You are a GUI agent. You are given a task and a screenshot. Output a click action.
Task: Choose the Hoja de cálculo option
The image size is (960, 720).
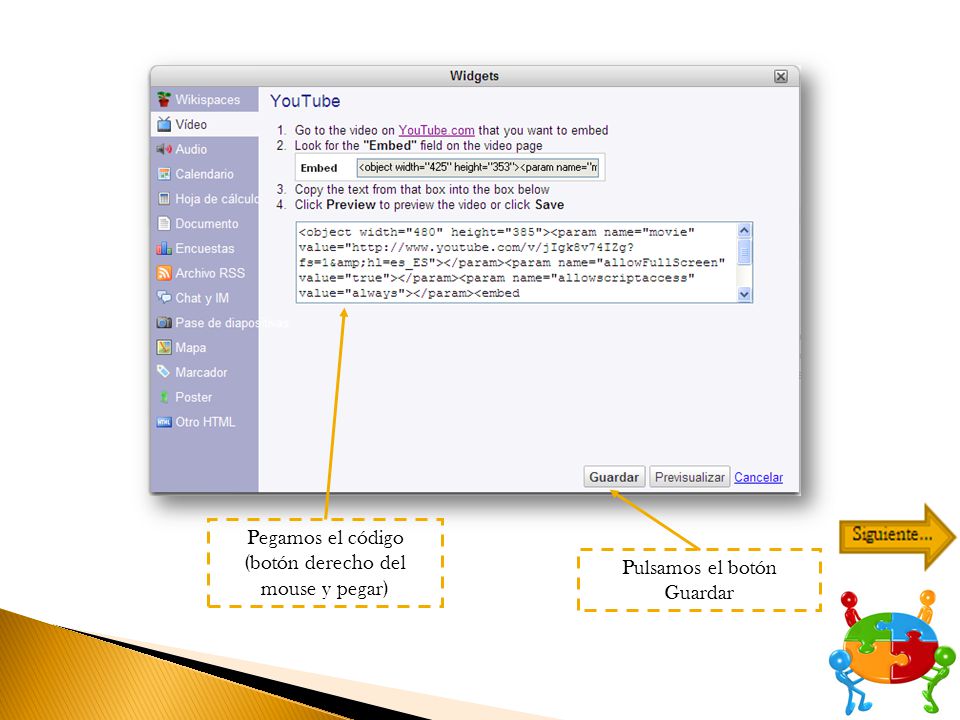[x=204, y=198]
